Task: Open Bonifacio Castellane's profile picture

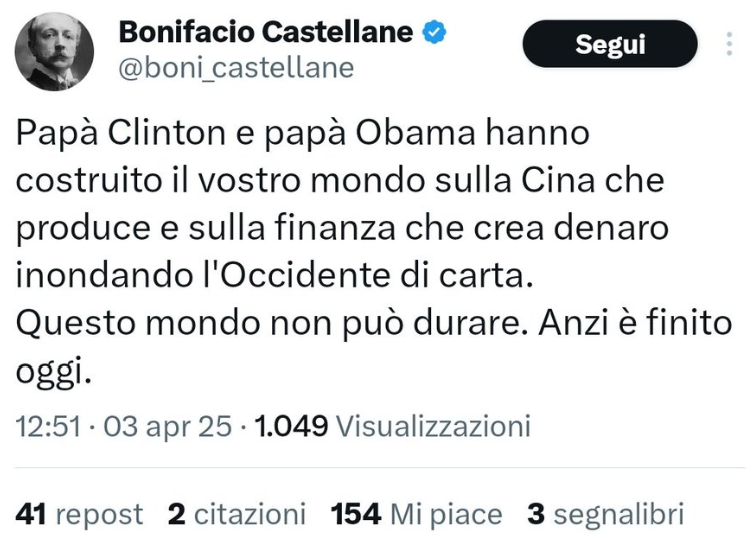Action: coord(56,51)
